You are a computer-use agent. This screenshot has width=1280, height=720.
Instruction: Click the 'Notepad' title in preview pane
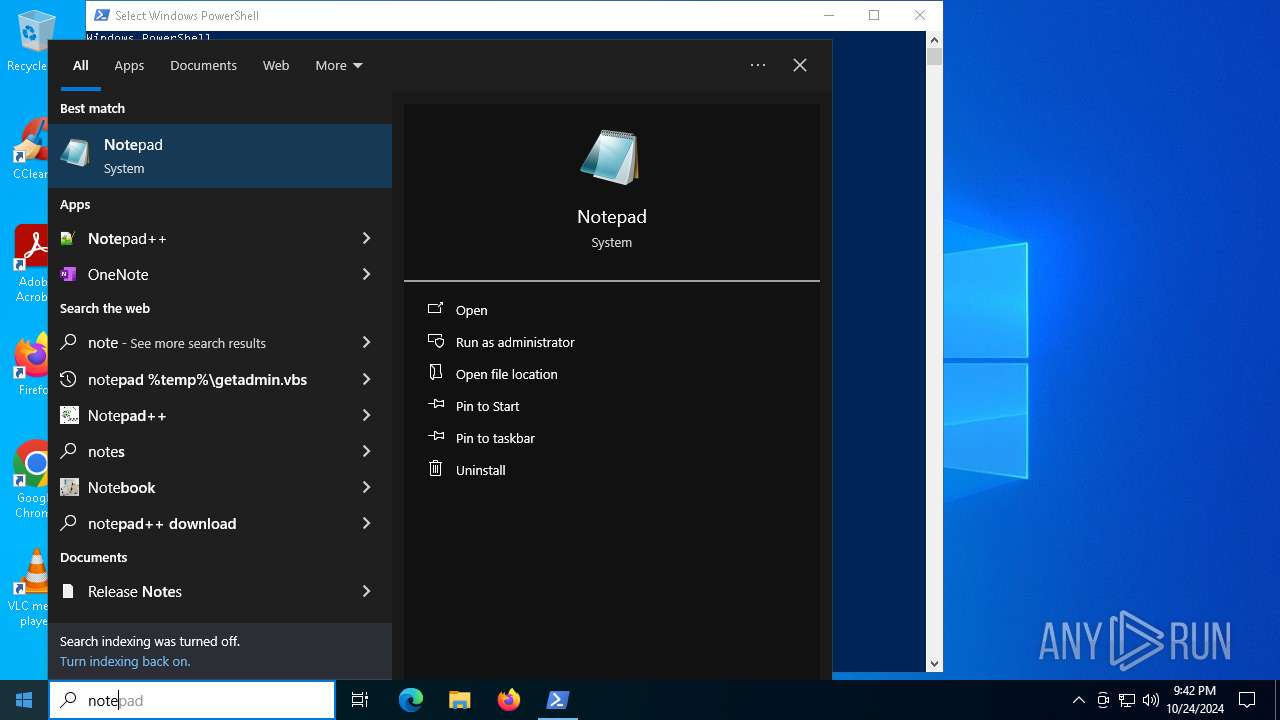[x=612, y=217]
